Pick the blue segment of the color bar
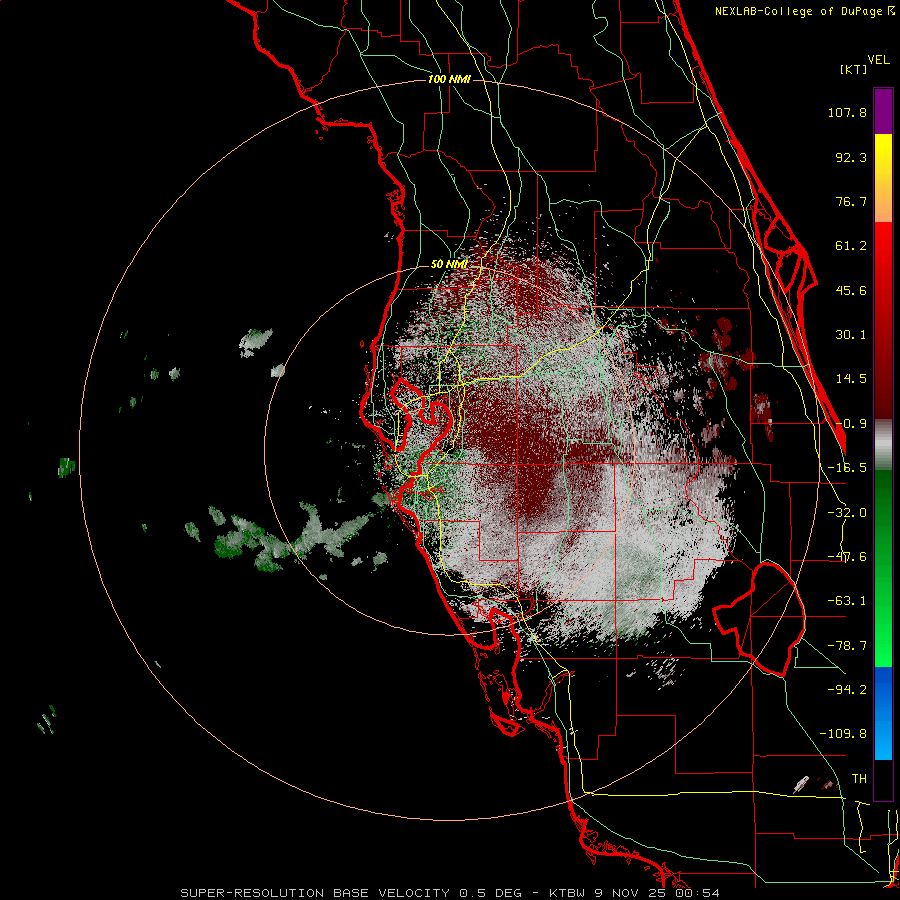 point(883,713)
